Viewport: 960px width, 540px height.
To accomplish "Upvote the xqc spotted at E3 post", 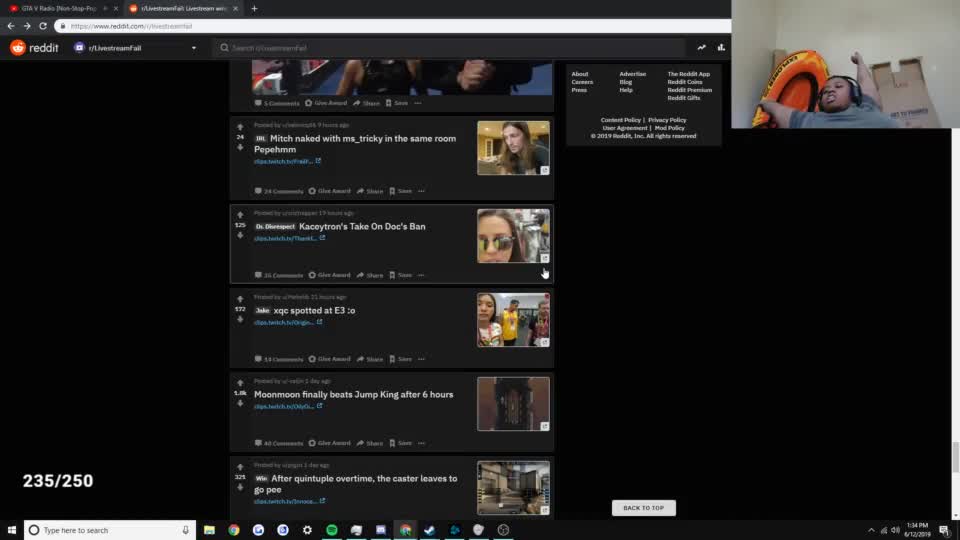I will (x=240, y=299).
